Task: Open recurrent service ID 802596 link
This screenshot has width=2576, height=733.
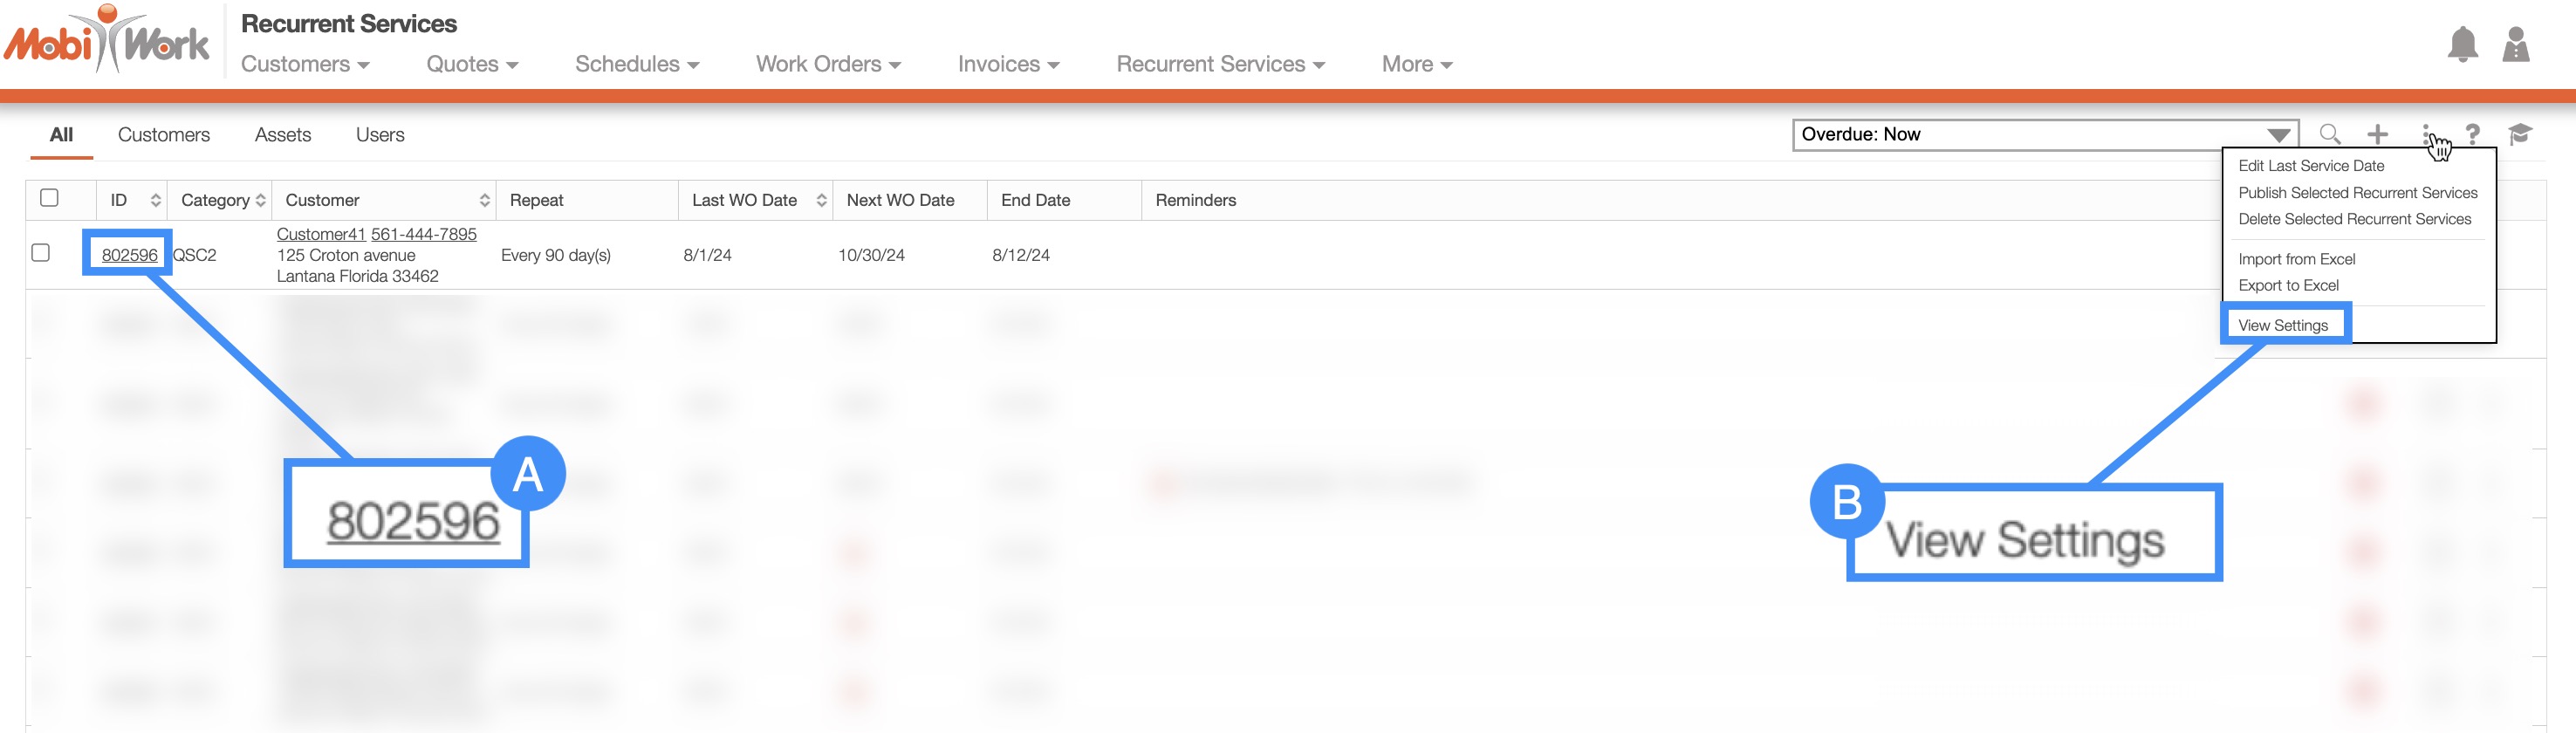Action: pyautogui.click(x=129, y=255)
